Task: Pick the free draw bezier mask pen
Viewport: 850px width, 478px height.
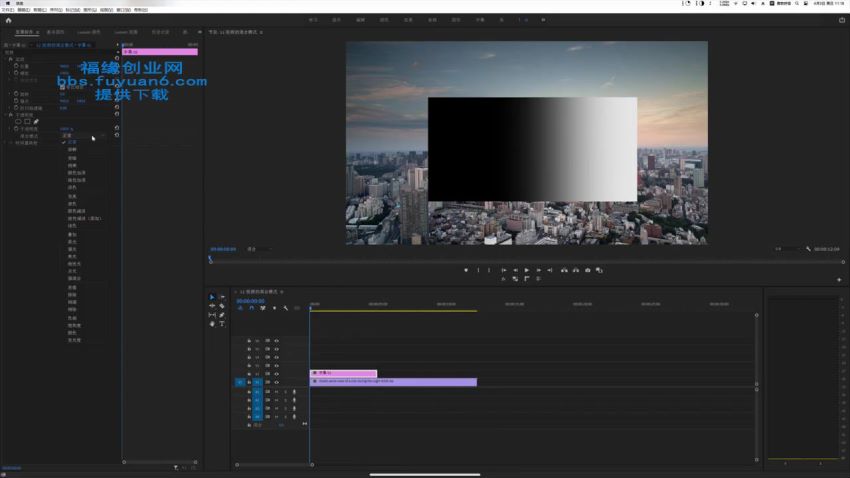Action: pyautogui.click(x=36, y=122)
